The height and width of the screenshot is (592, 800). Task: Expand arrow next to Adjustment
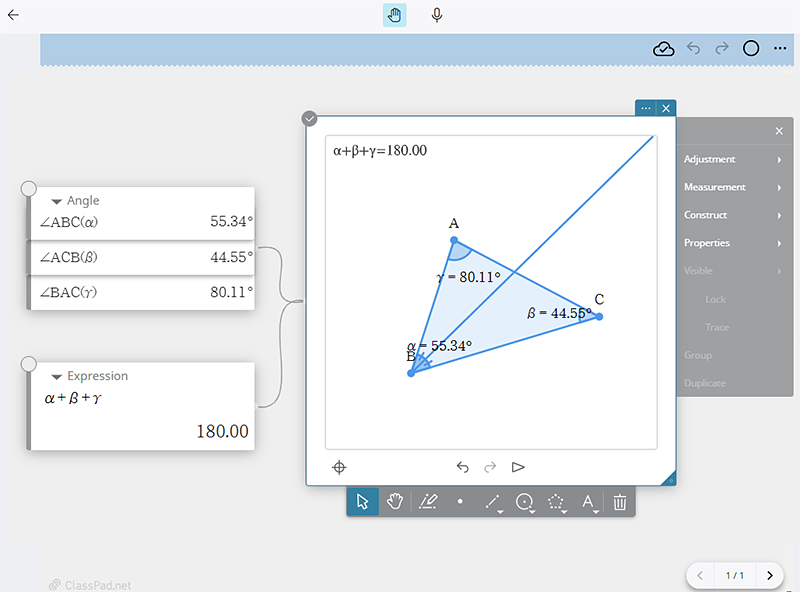(779, 160)
